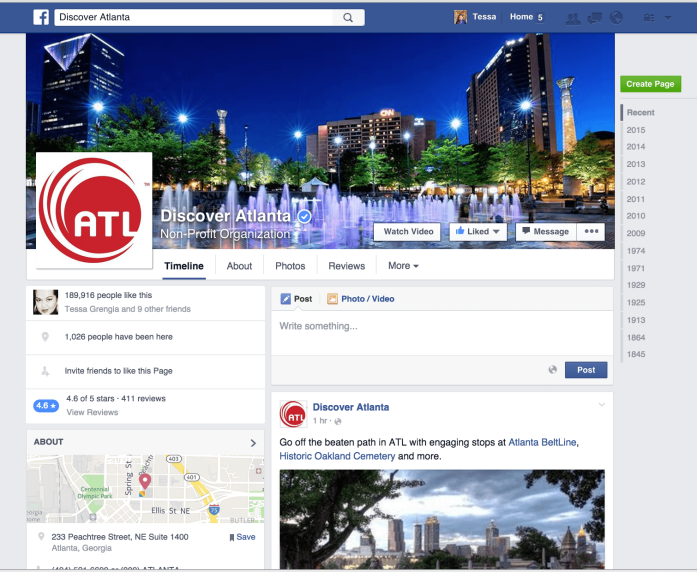Jump to 1929 in timeline navigator
Screen dimensions: 697x572
[636, 285]
